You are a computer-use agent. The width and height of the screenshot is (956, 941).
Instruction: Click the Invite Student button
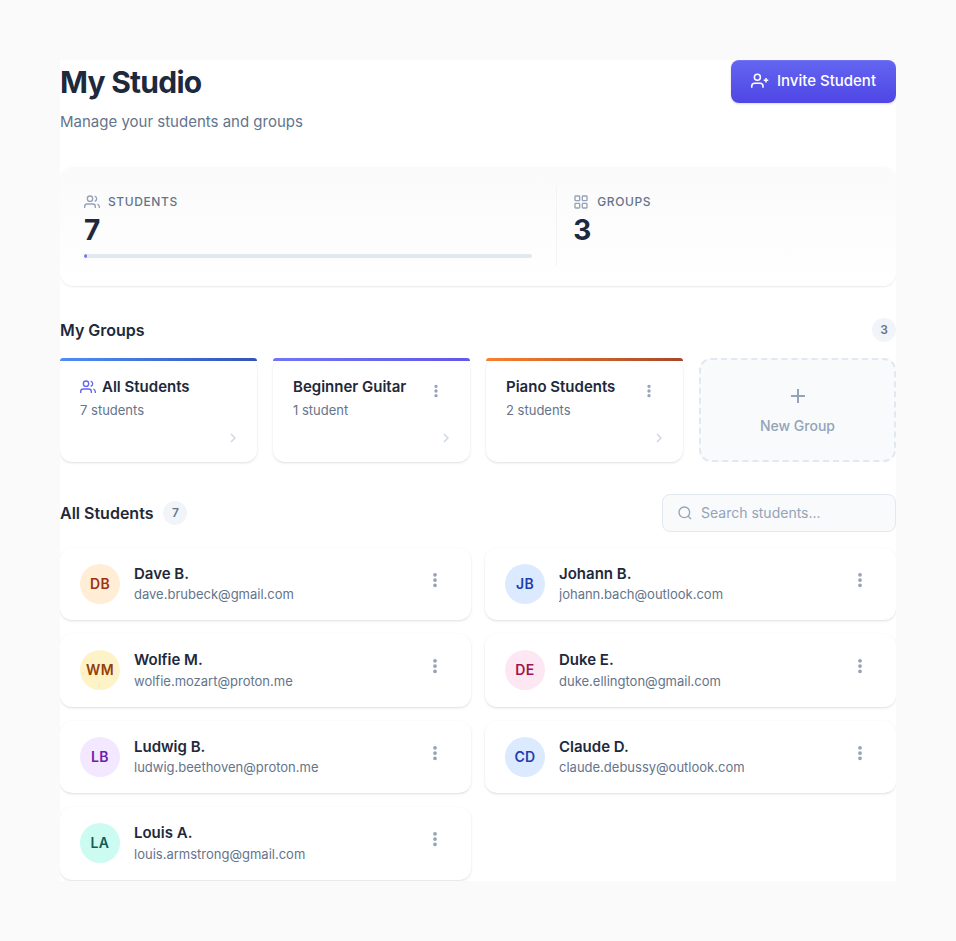(813, 81)
